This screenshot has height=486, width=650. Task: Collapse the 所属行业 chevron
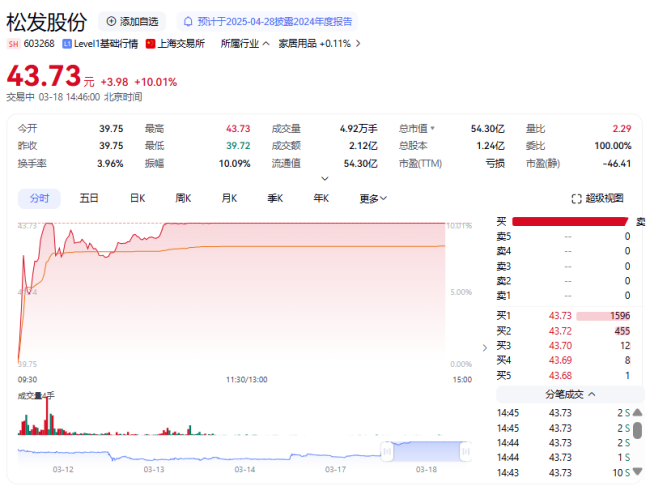pos(266,44)
